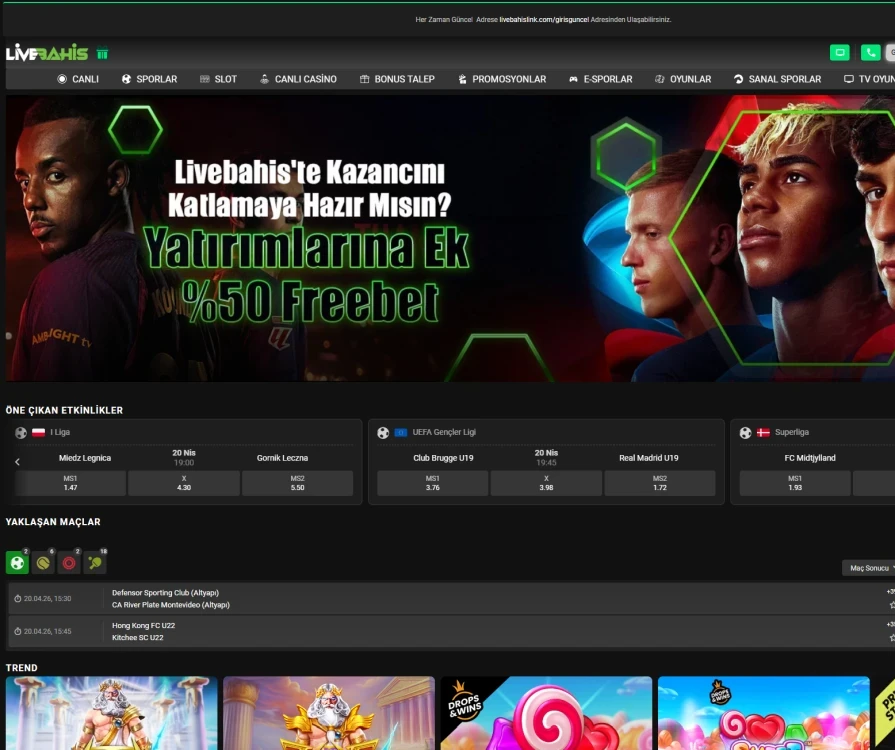Bet MS1 3.76 on Club Brugge U19
This screenshot has width=895, height=750.
click(x=433, y=483)
